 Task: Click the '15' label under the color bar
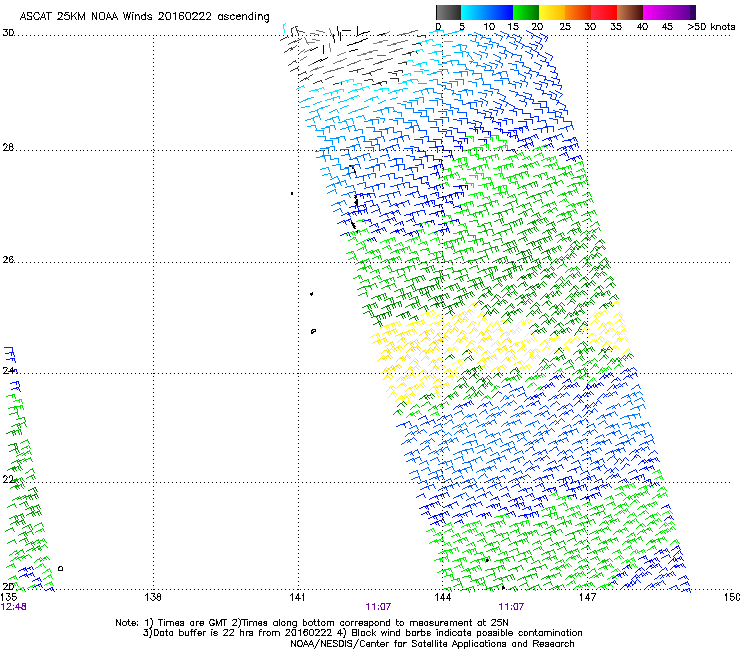pos(513,27)
